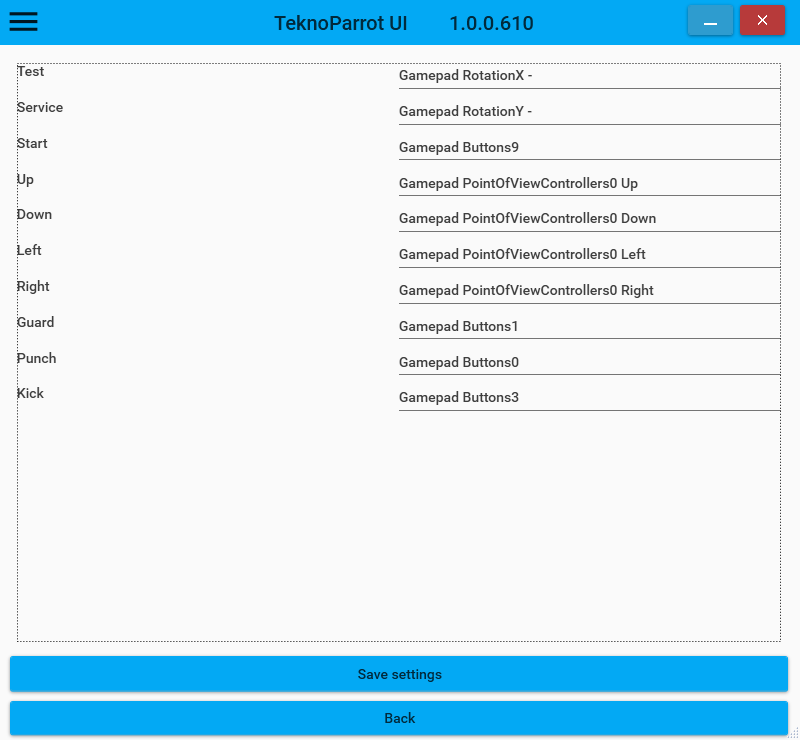
Task: Click the Down label
Action: pyautogui.click(x=34, y=214)
